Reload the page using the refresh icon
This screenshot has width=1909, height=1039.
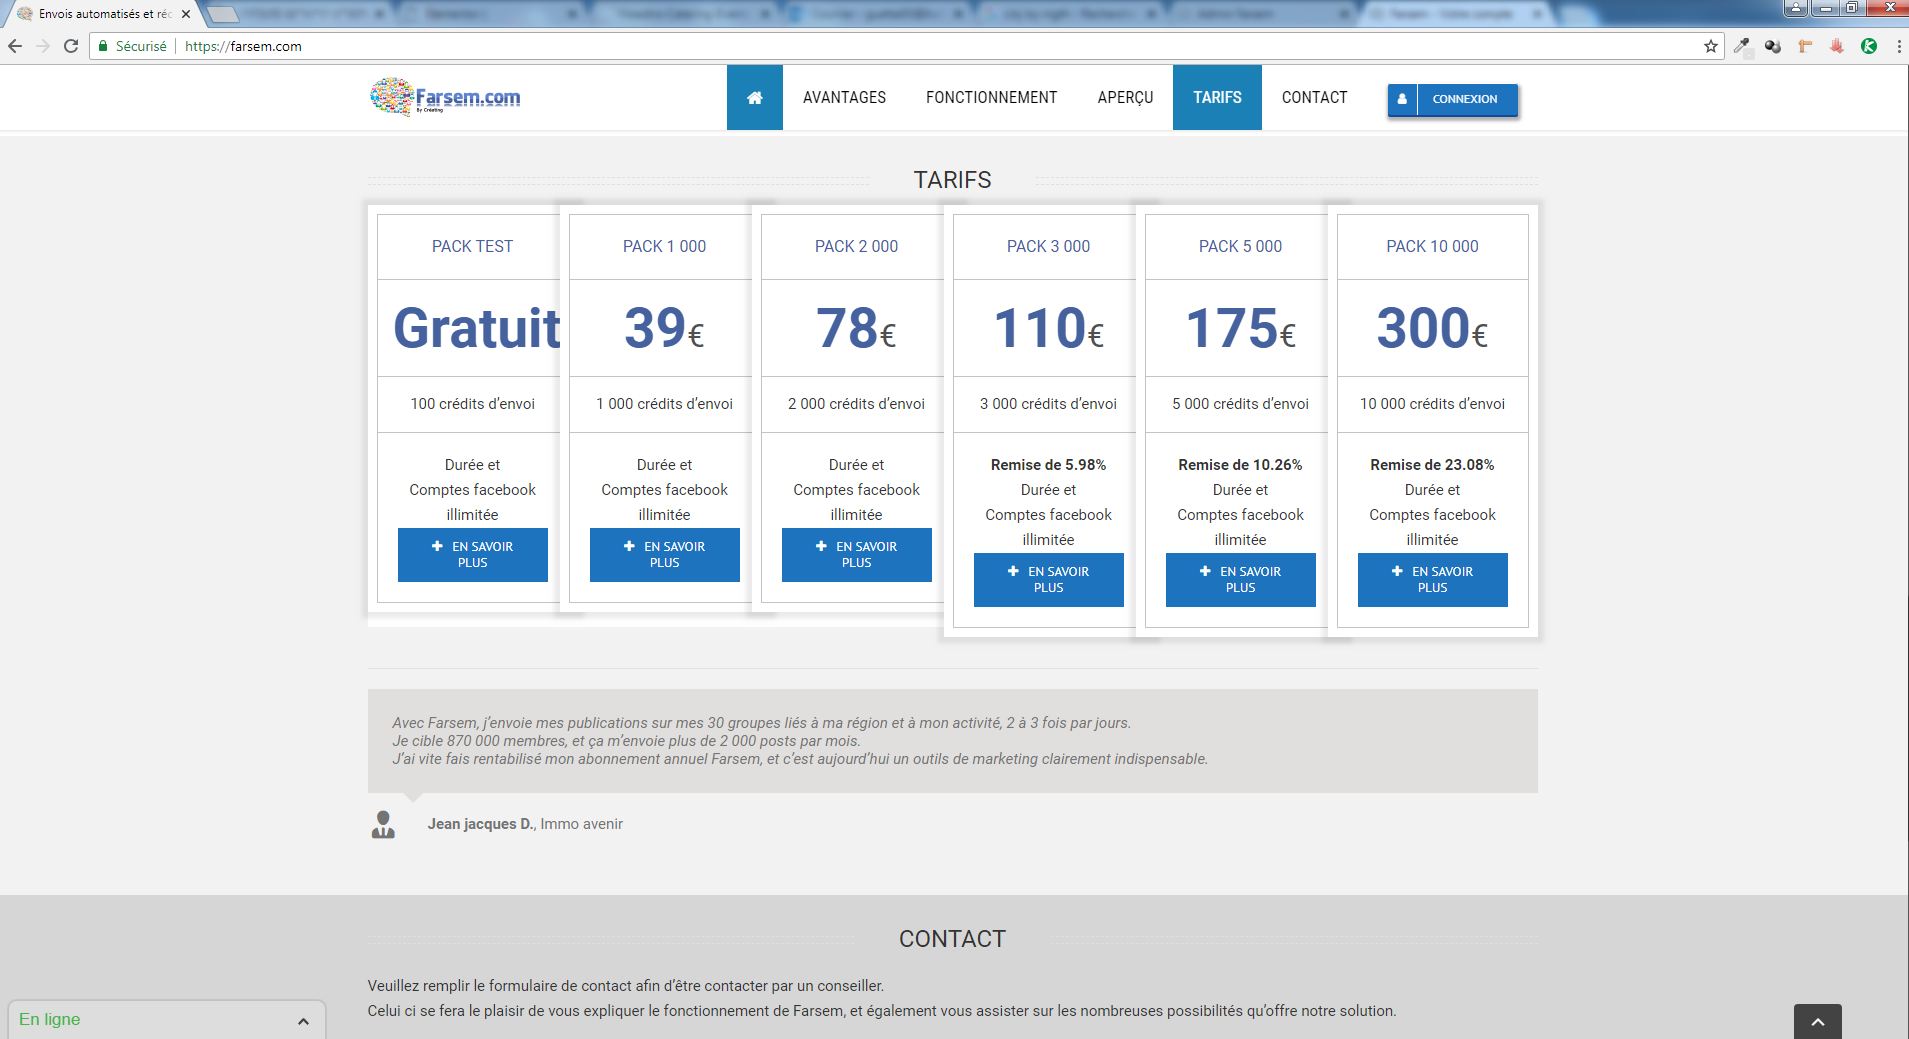coord(71,46)
